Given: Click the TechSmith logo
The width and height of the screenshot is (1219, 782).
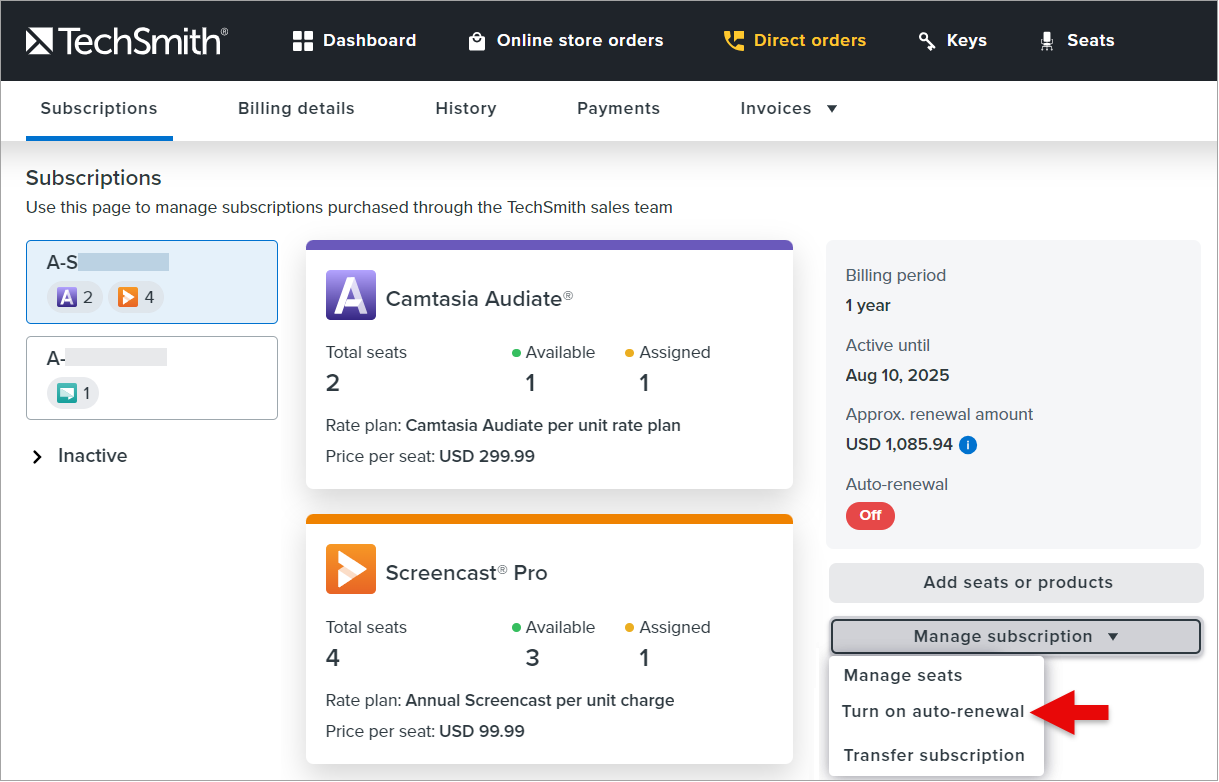Looking at the screenshot, I should [x=126, y=41].
